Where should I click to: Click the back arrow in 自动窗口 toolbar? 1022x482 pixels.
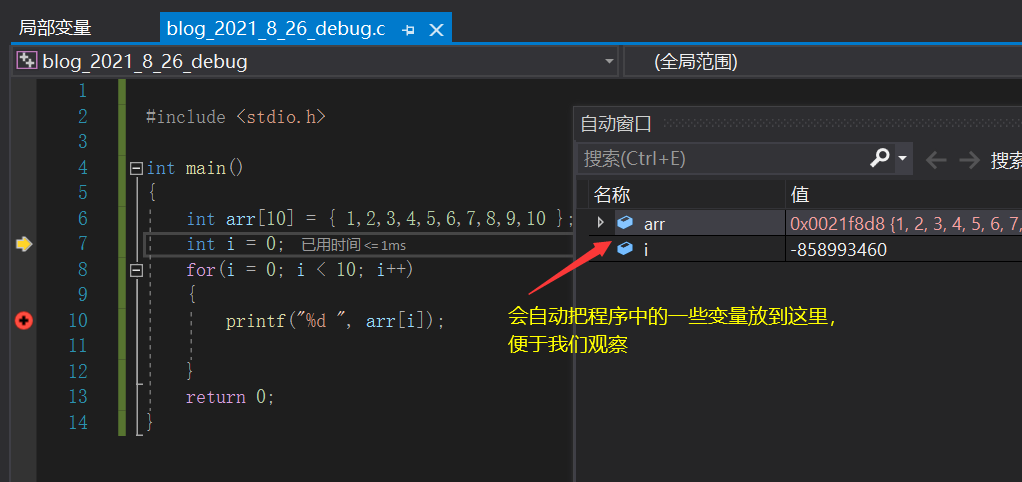936,160
